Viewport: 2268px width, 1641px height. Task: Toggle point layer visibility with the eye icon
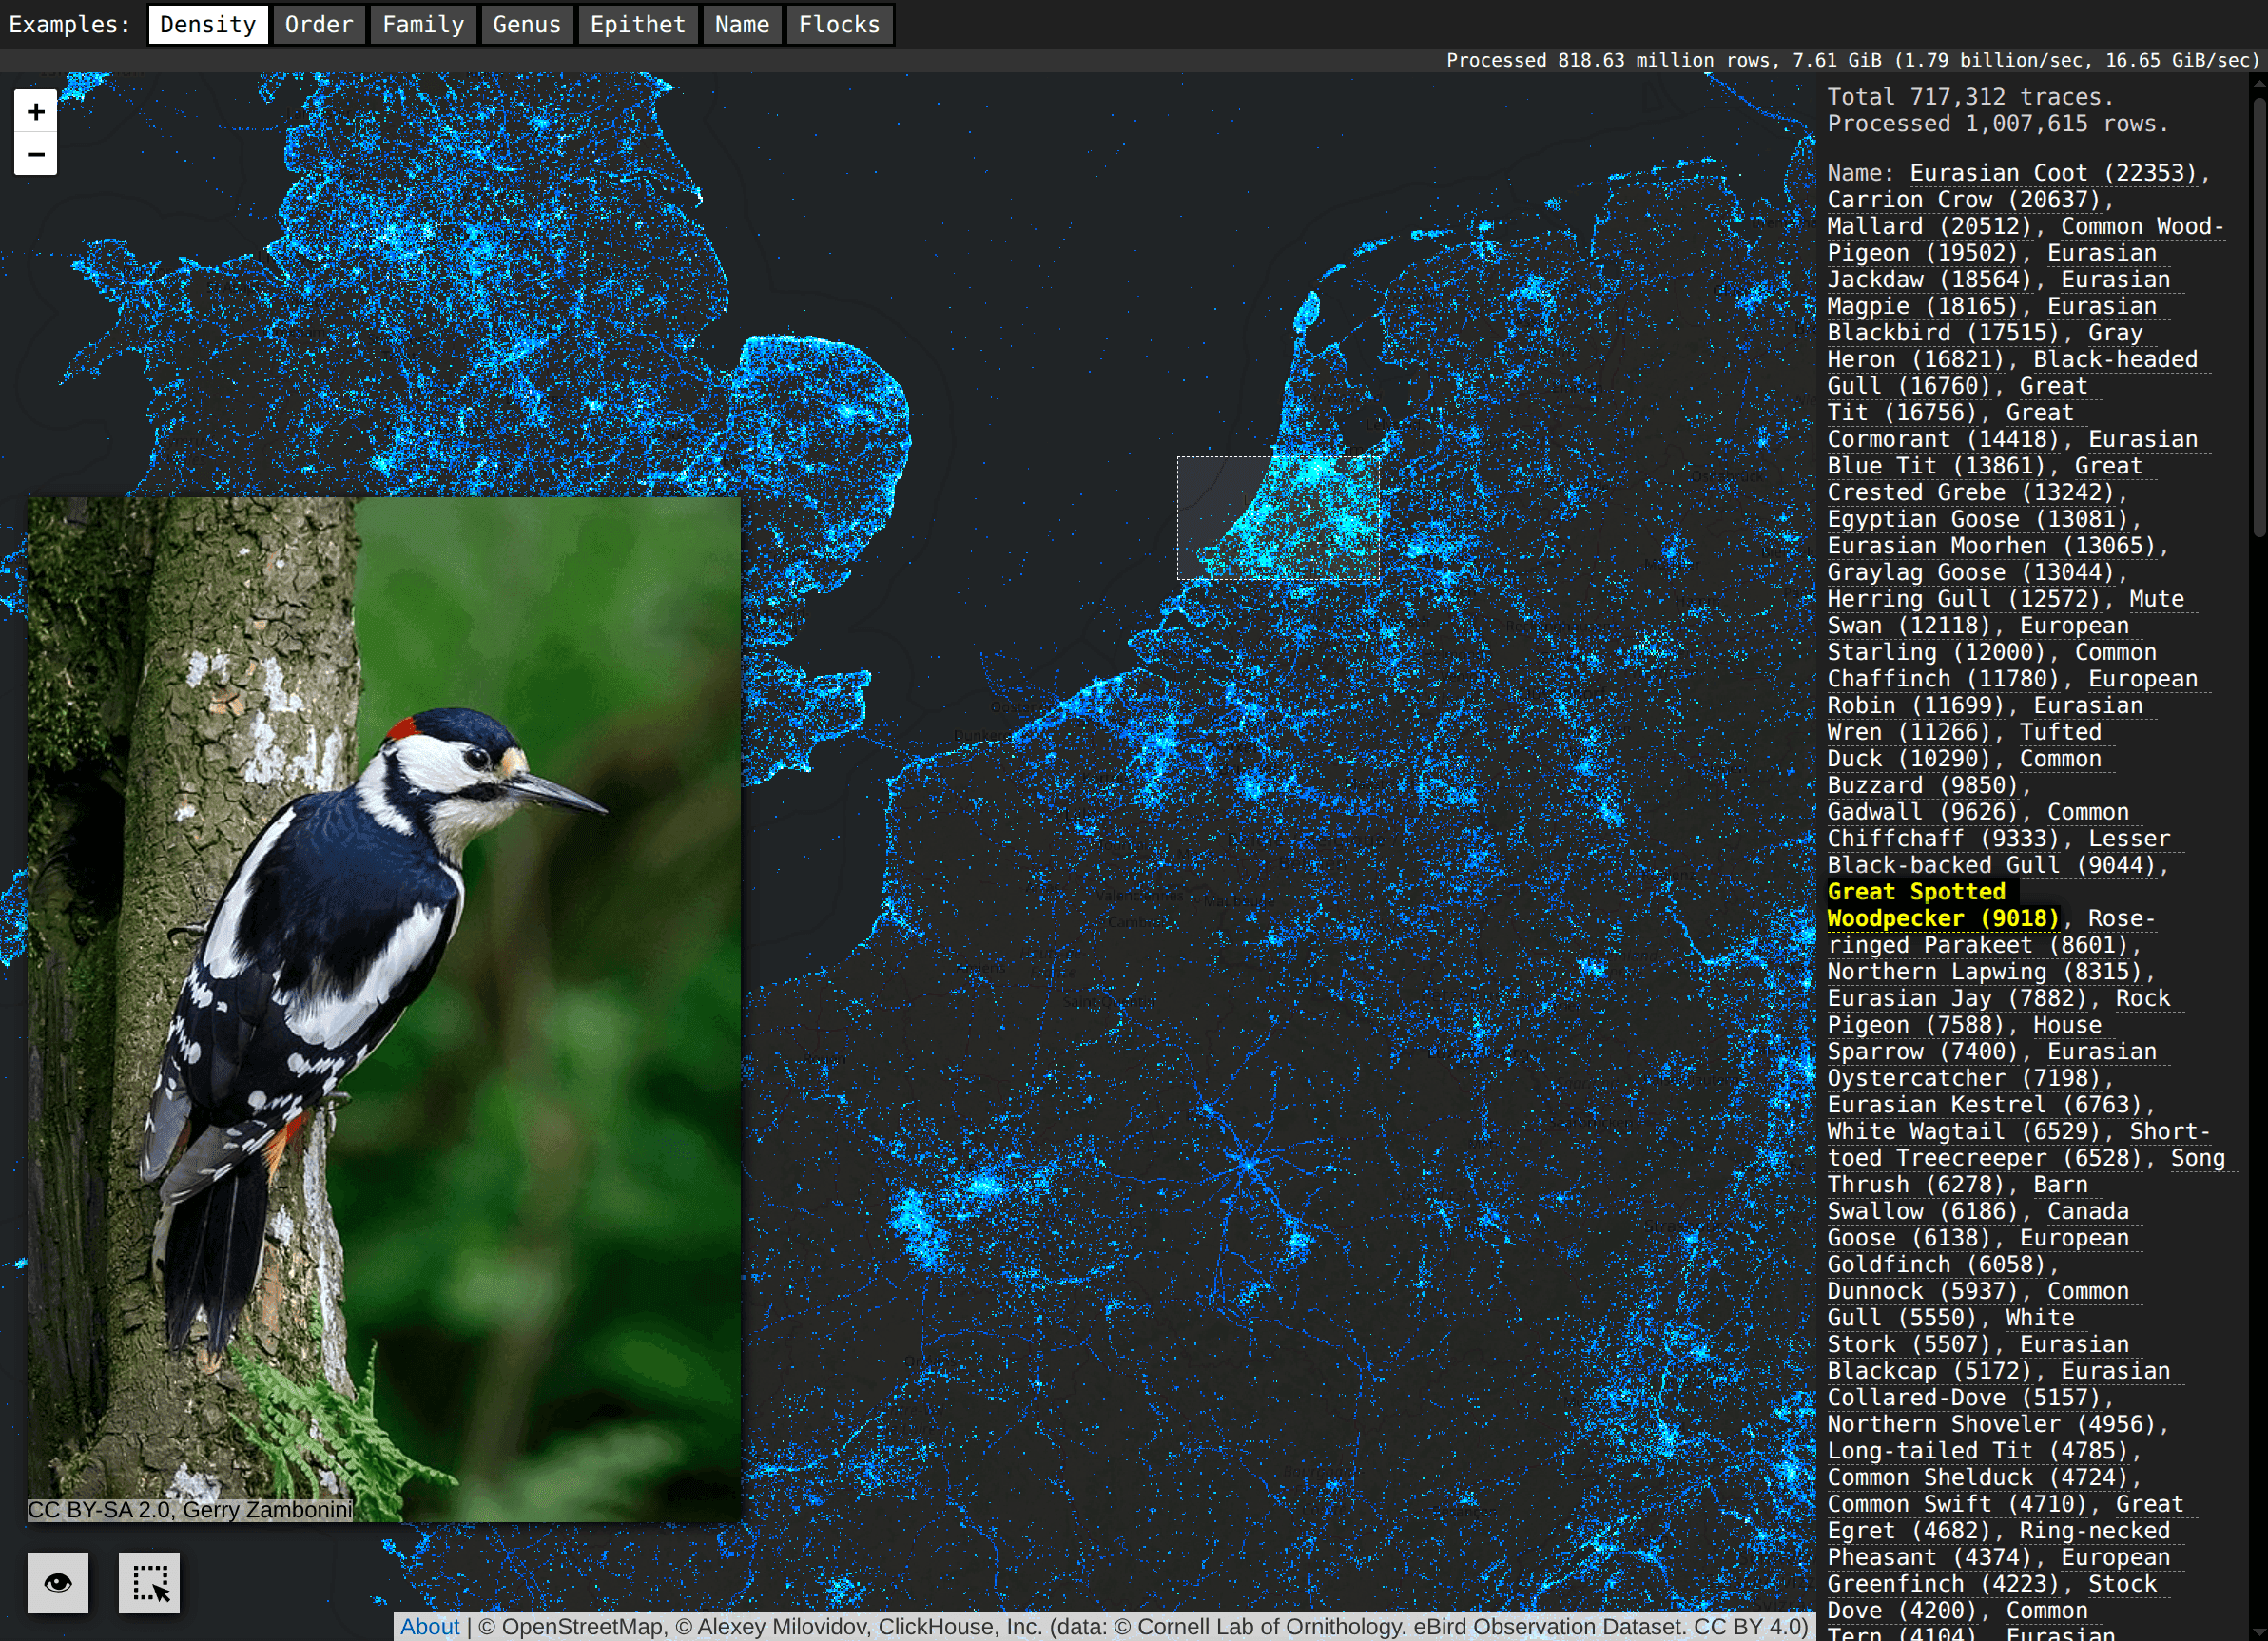[58, 1583]
